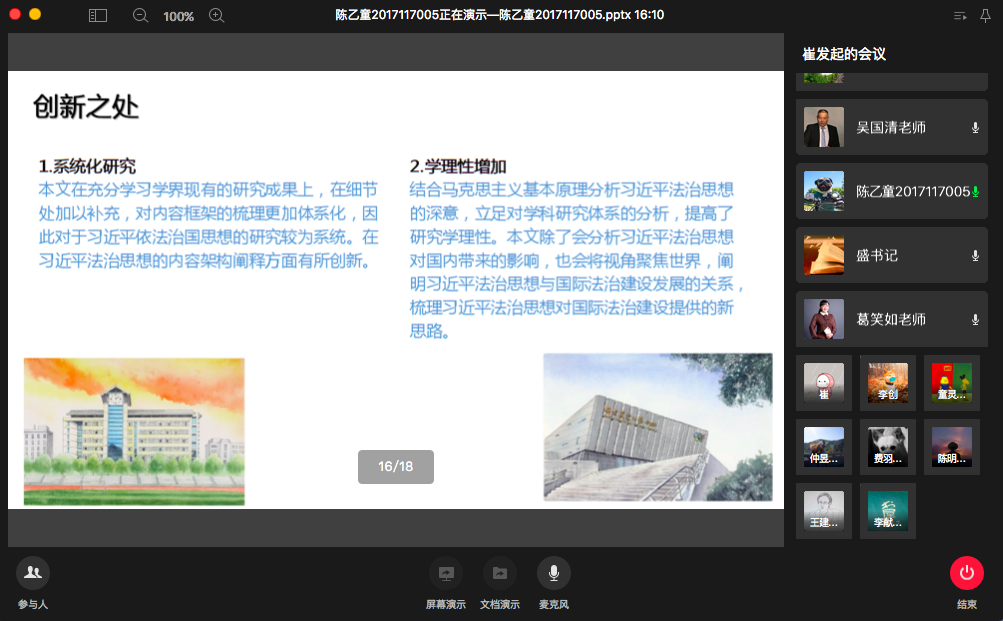
Task: Open 文档演示 document presentation
Action: click(x=500, y=573)
